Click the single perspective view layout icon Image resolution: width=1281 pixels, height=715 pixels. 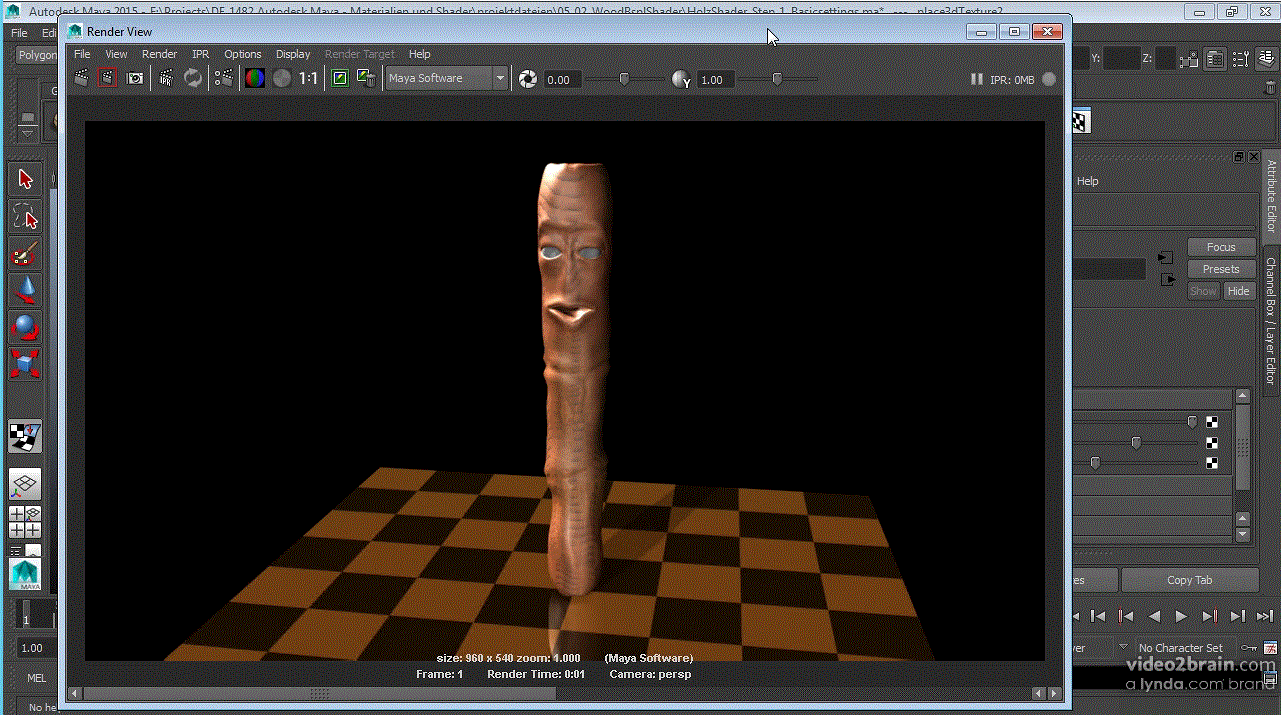click(26, 485)
